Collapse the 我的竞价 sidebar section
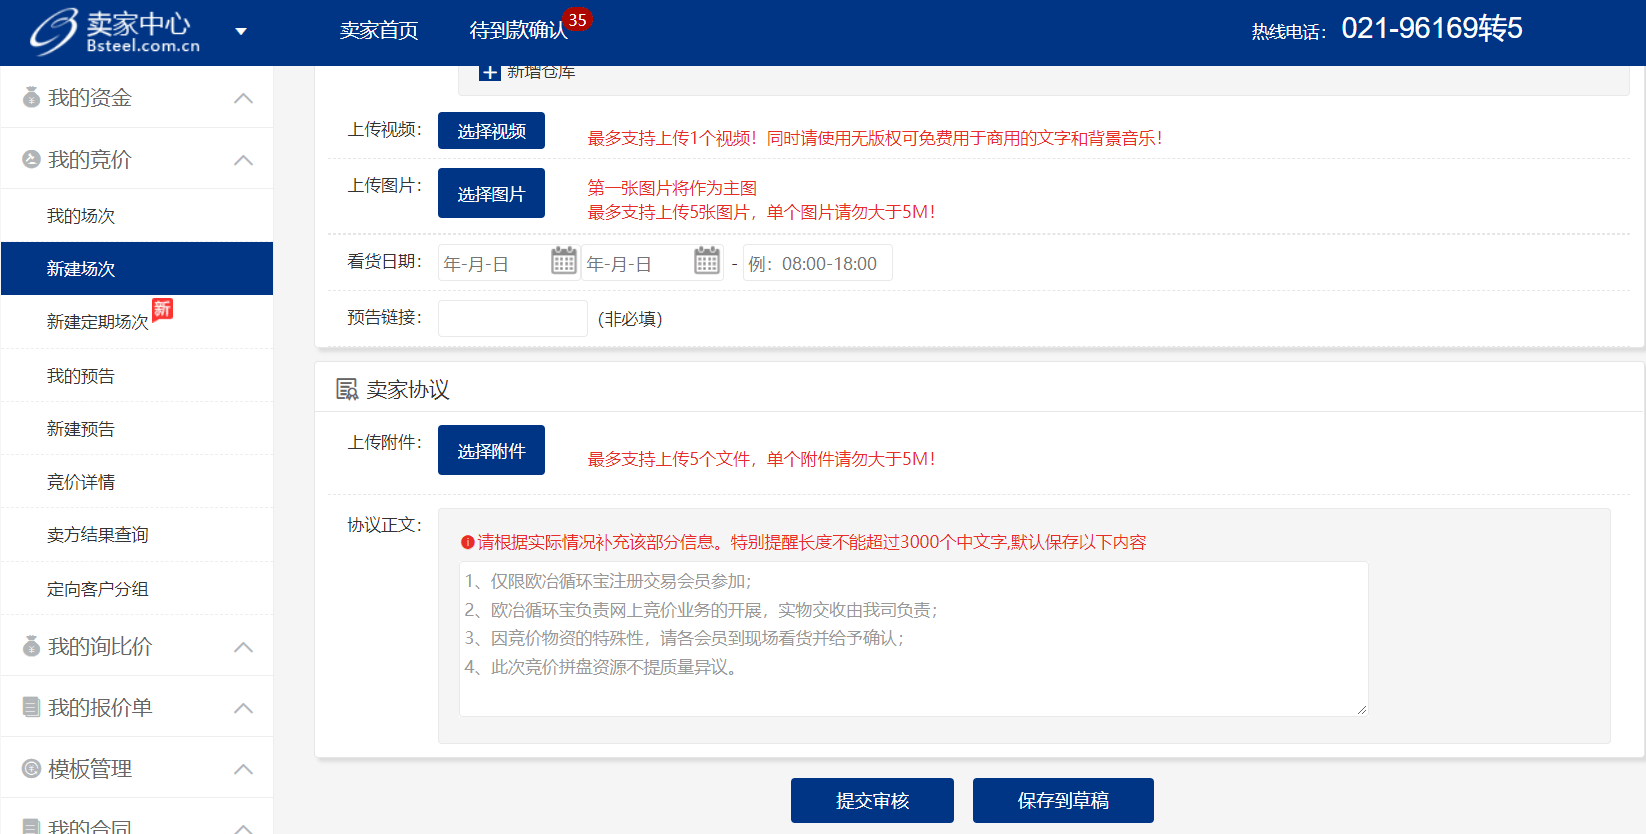1646x834 pixels. 243,160
